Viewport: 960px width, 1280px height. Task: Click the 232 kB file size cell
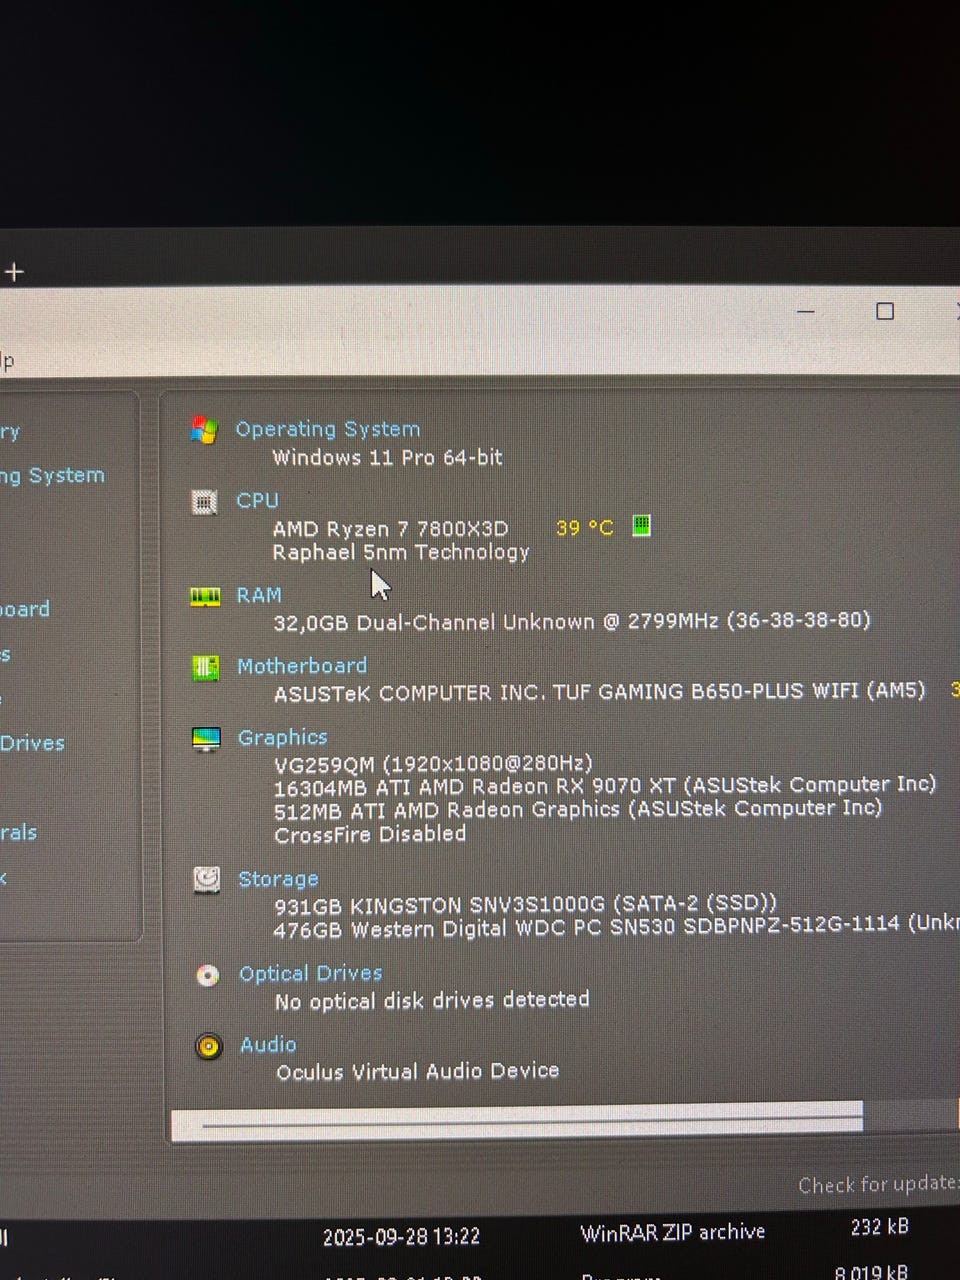point(880,1227)
